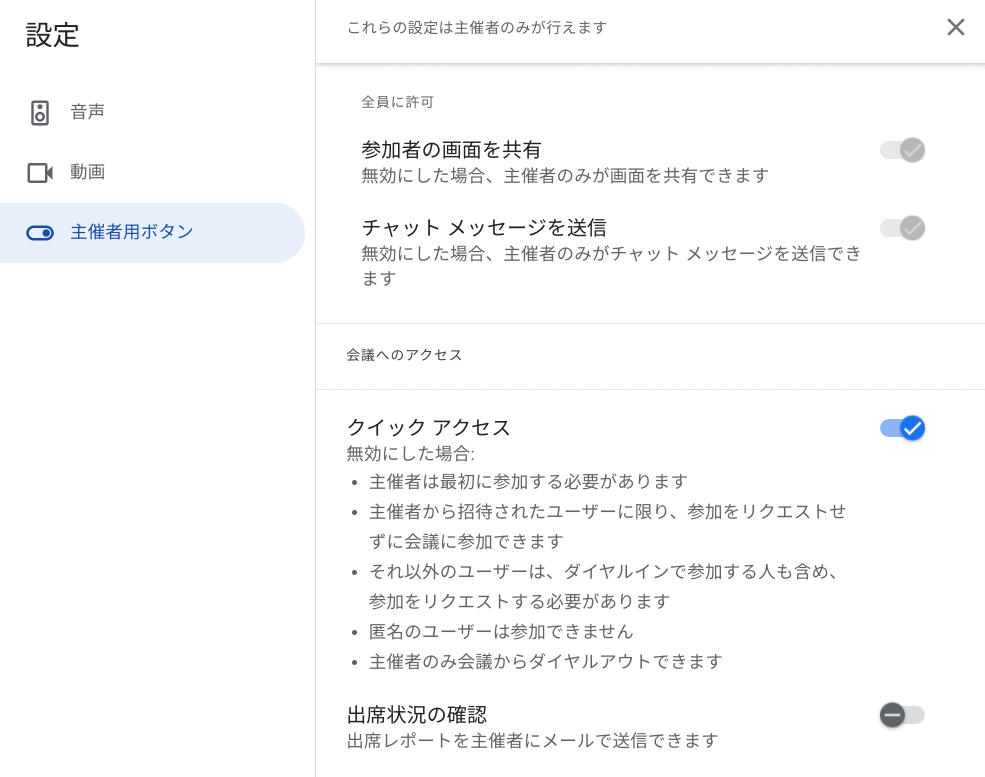Click the speaker icon beside 音声
The width and height of the screenshot is (985, 777).
tap(40, 112)
